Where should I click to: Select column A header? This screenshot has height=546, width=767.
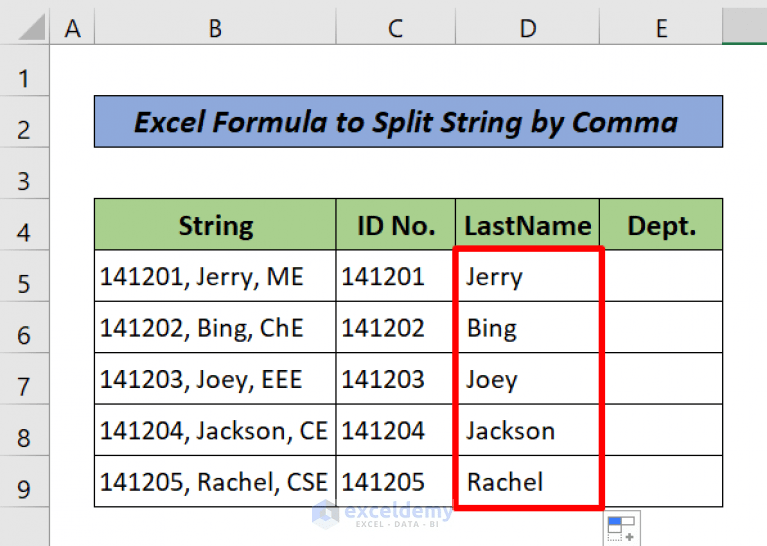click(72, 28)
